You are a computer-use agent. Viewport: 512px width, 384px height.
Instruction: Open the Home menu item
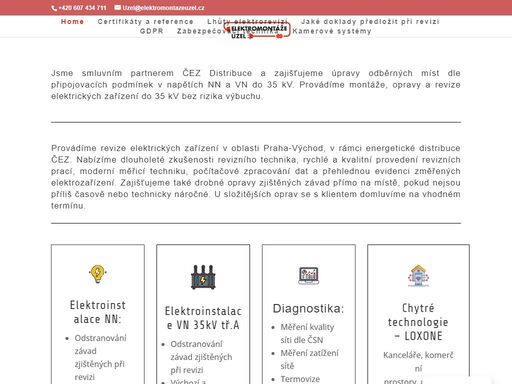(x=72, y=22)
